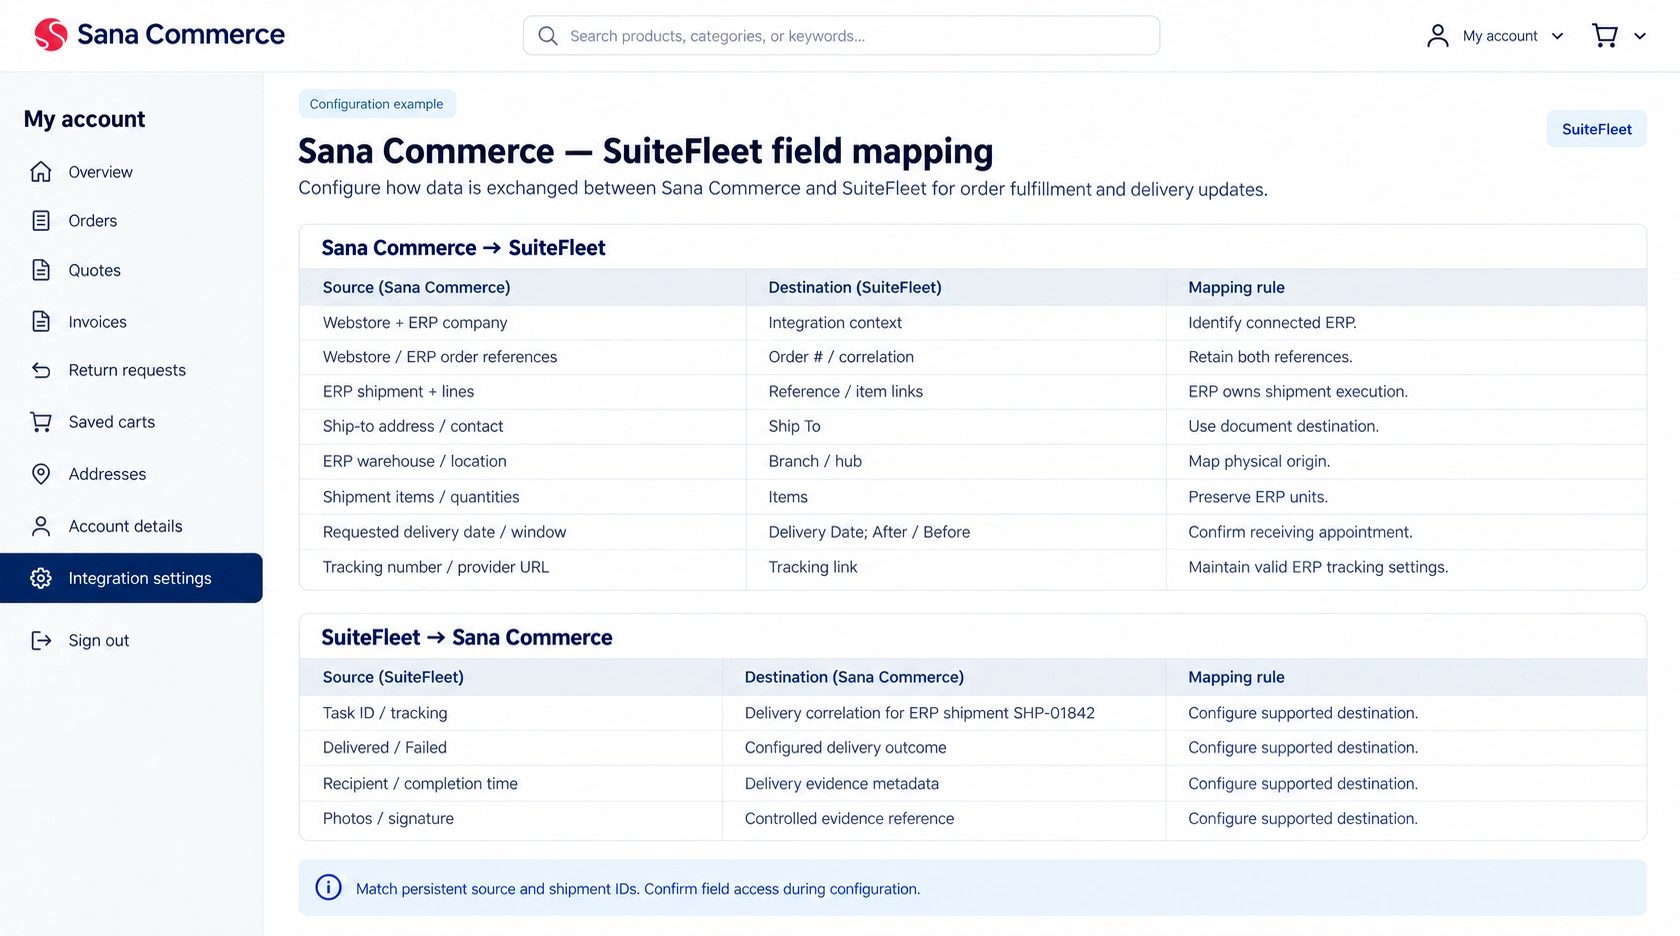1680x936 pixels.
Task: Click the Quotes file icon
Action: [x=41, y=270]
